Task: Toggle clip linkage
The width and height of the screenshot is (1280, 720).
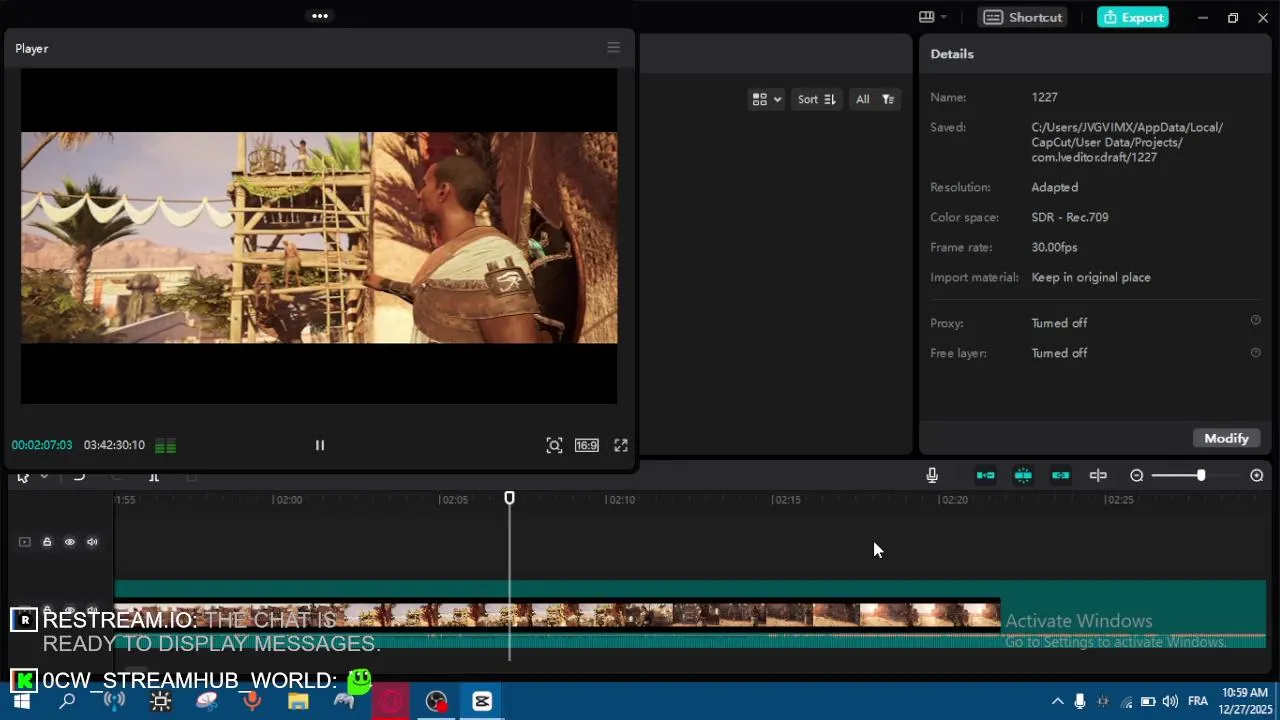Action: 1061,475
